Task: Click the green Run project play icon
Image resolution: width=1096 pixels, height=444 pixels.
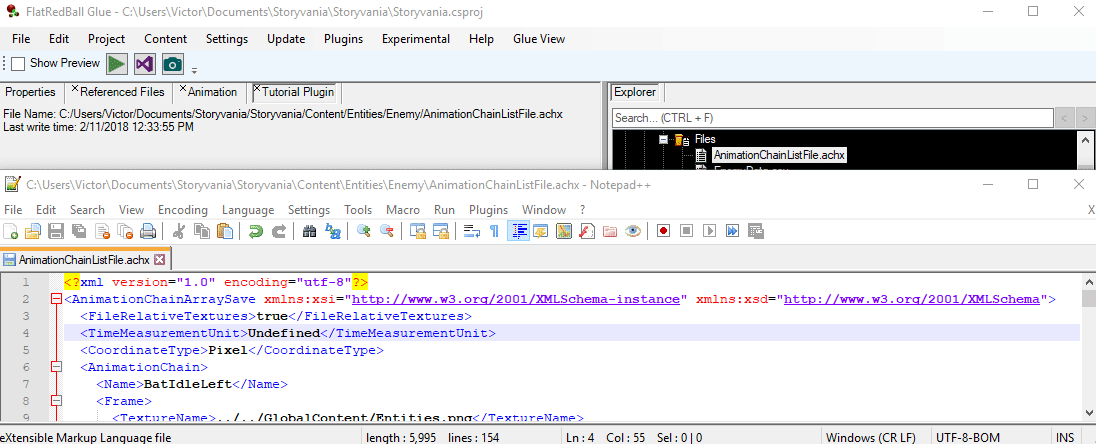Action: pos(117,64)
